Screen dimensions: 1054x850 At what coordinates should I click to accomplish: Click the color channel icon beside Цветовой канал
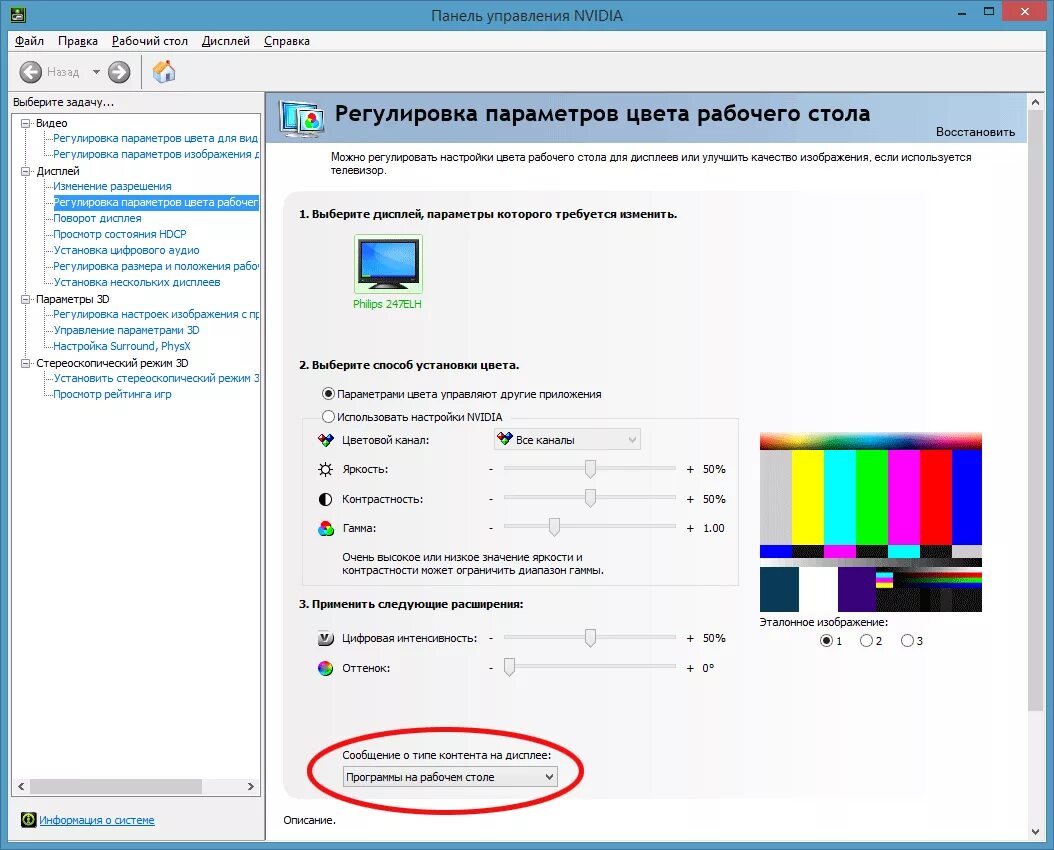pos(325,440)
